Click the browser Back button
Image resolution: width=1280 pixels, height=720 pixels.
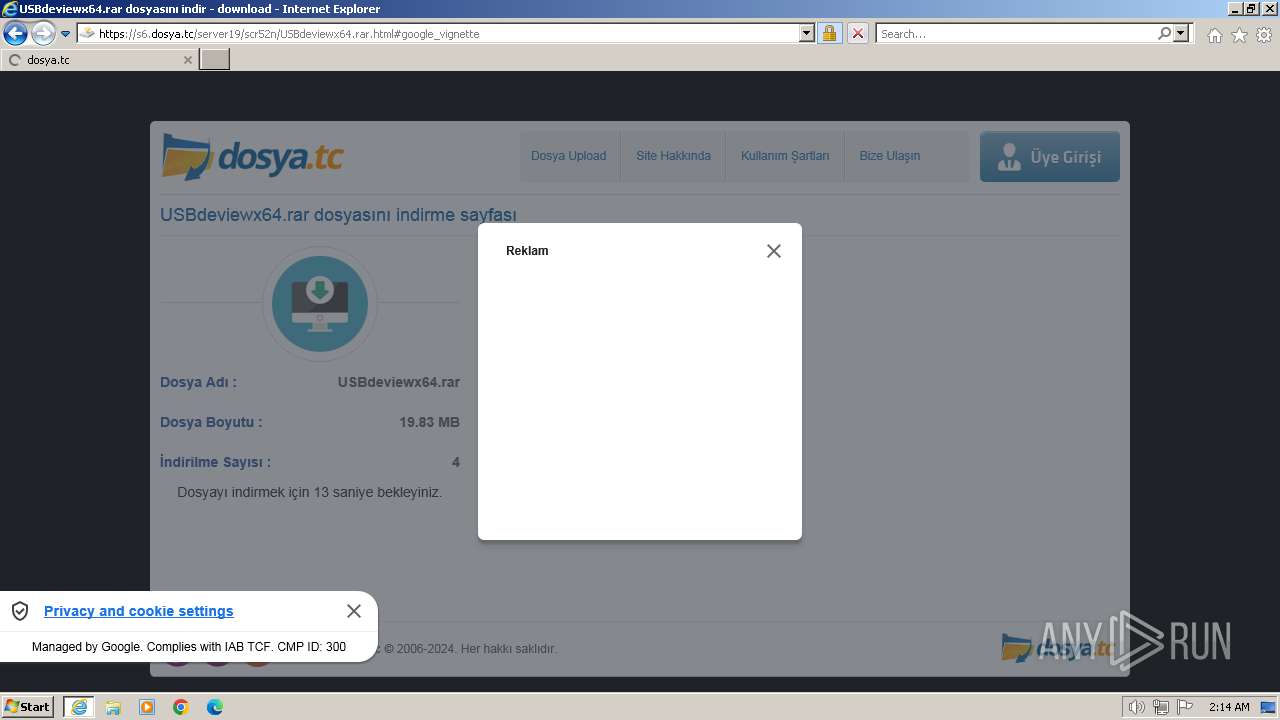point(16,34)
